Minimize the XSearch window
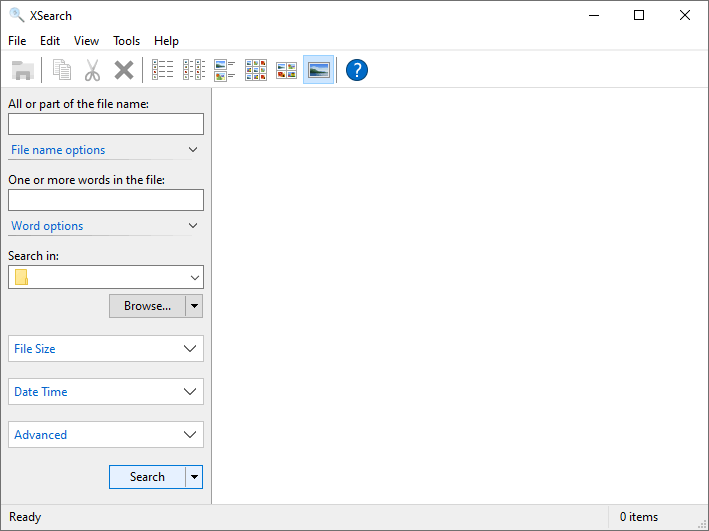709x531 pixels. [594, 15]
